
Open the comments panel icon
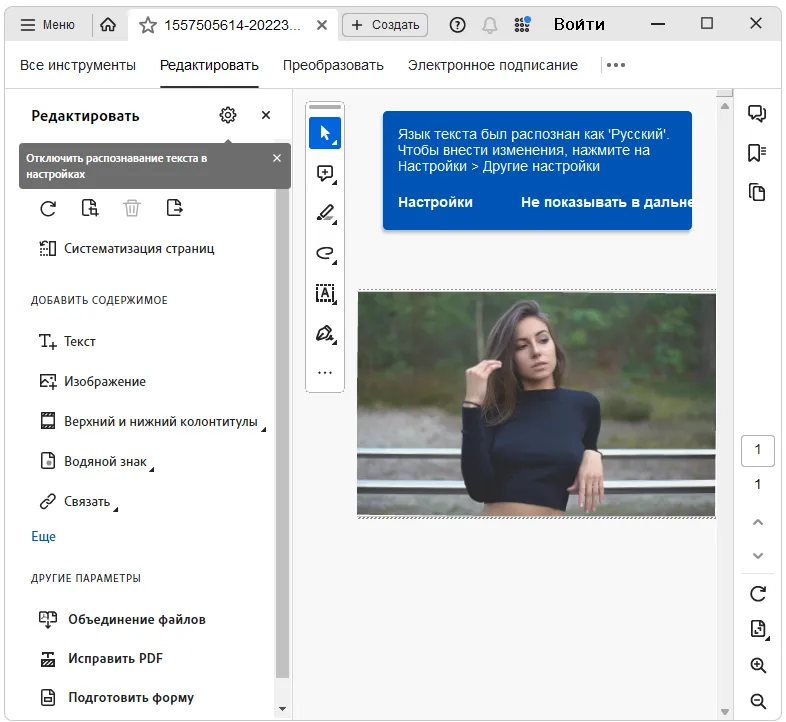757,113
